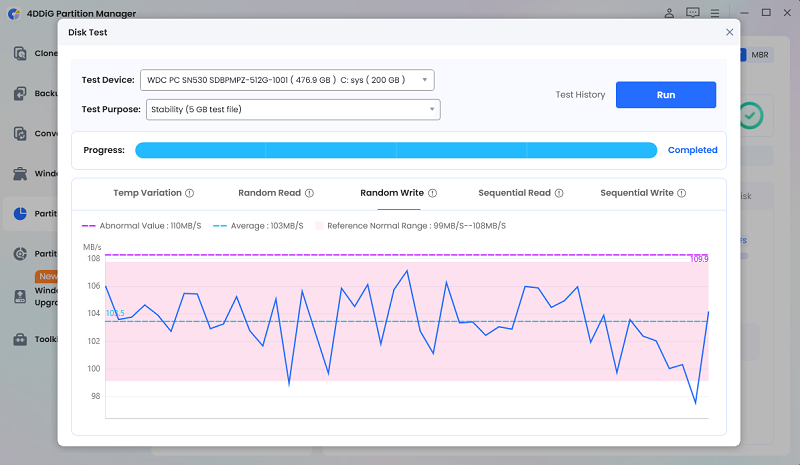800x465 pixels.
Task: Close the Disk Test dialog
Action: pos(730,32)
